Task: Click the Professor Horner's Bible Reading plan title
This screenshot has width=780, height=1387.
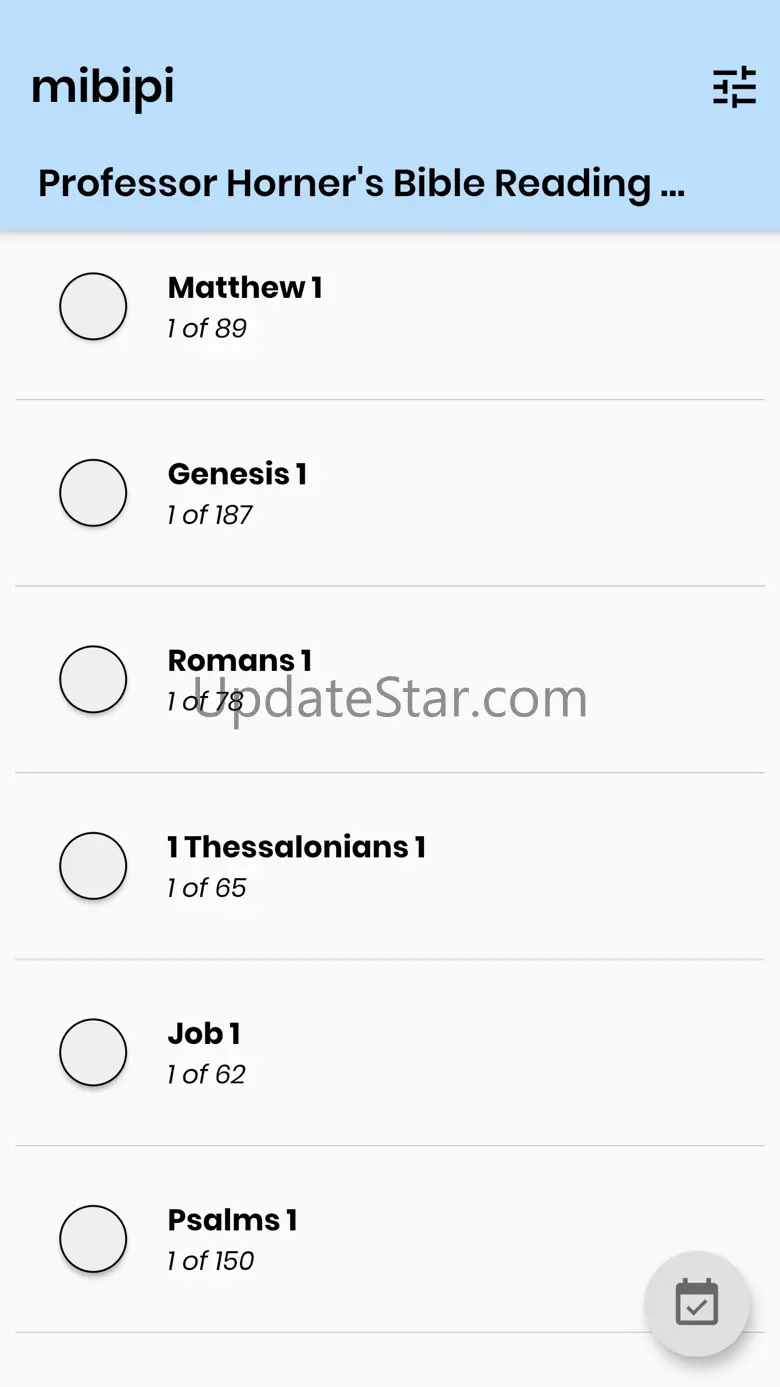Action: (361, 183)
